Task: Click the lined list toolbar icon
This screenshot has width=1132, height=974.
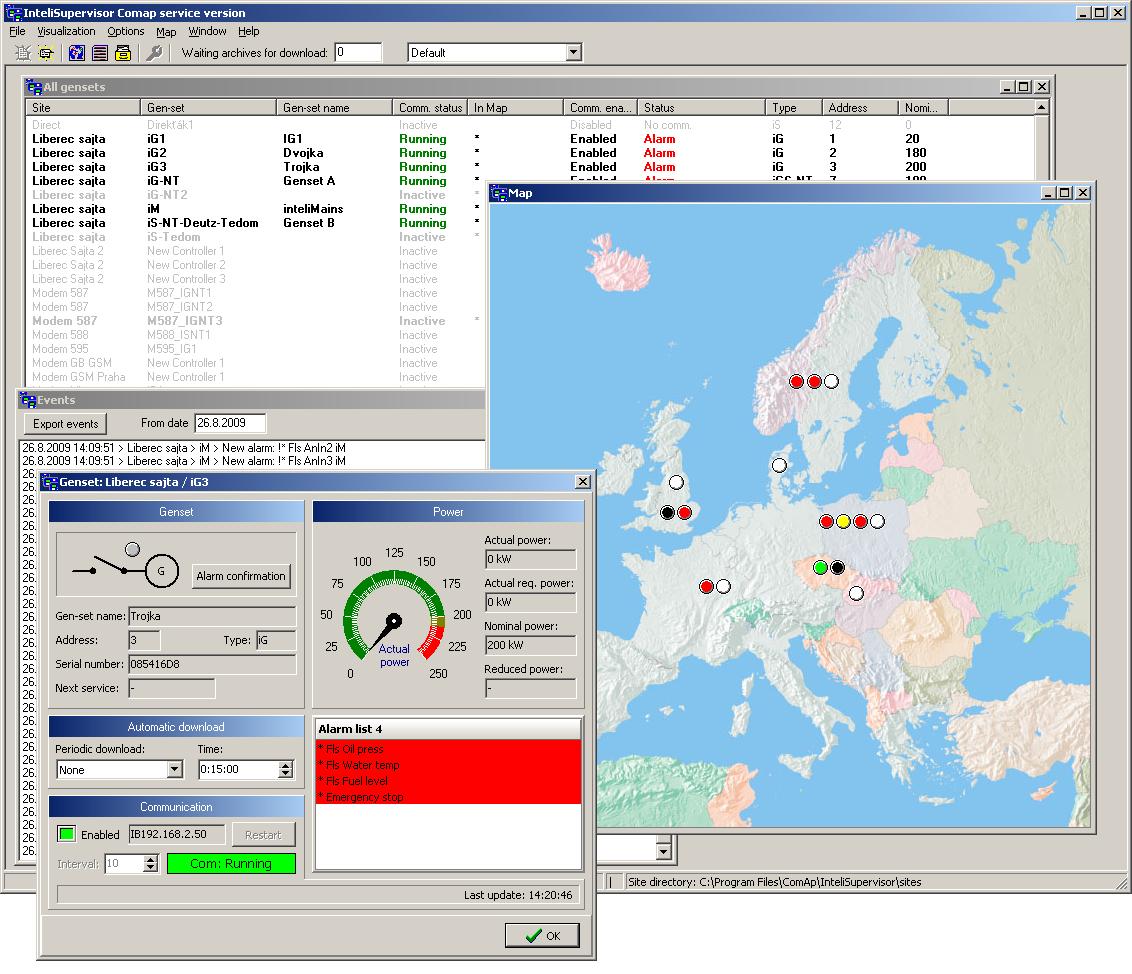Action: (100, 53)
